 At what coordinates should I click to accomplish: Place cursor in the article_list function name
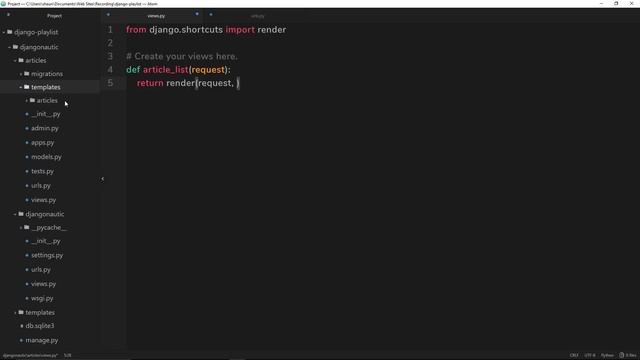[x=165, y=70]
